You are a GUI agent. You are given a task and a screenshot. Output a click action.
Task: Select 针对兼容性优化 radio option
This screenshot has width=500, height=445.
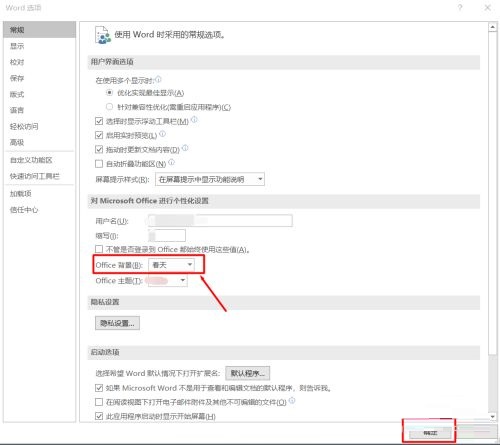(109, 107)
